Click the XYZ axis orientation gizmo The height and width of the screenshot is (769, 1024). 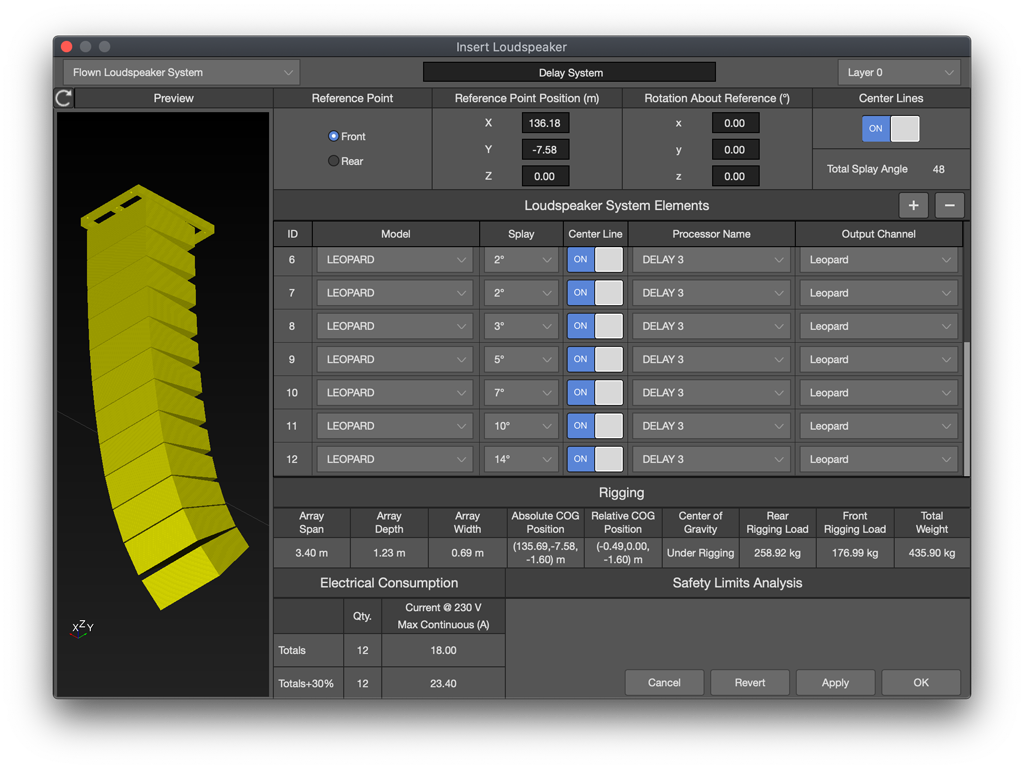pyautogui.click(x=82, y=629)
